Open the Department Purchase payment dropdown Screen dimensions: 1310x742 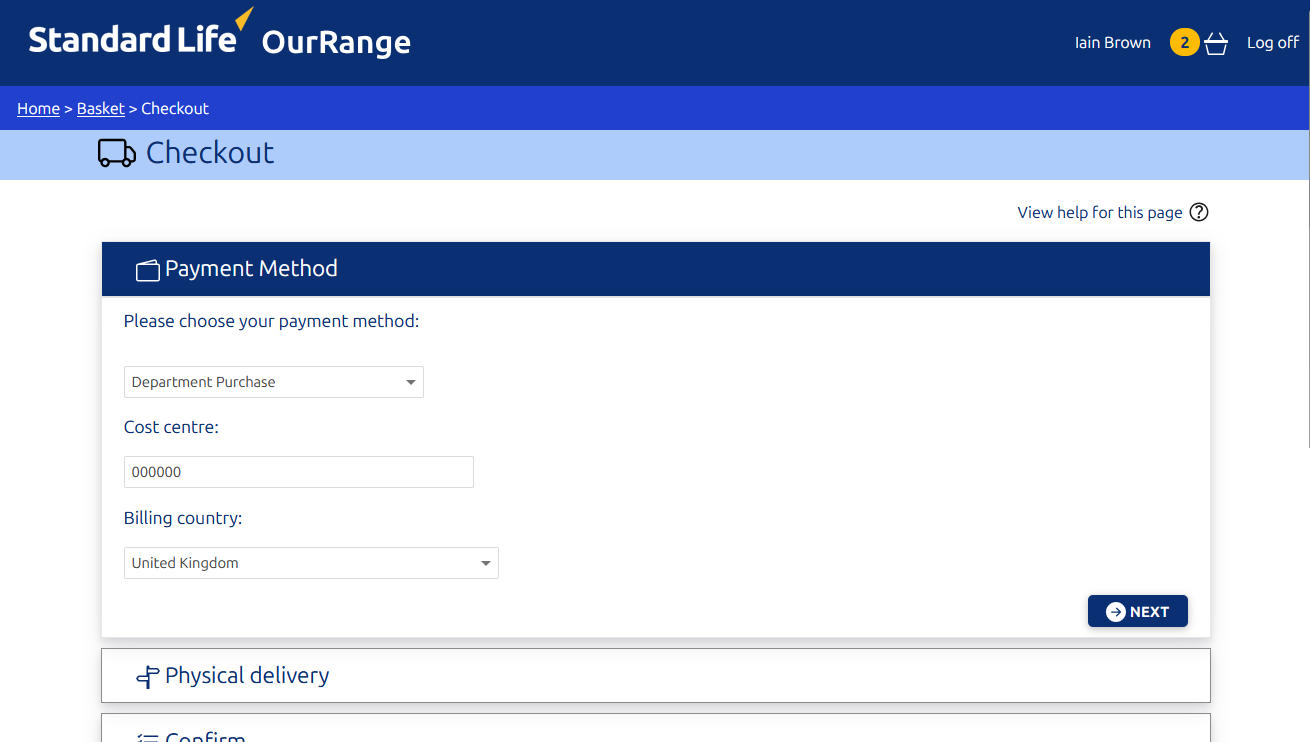[x=273, y=382]
